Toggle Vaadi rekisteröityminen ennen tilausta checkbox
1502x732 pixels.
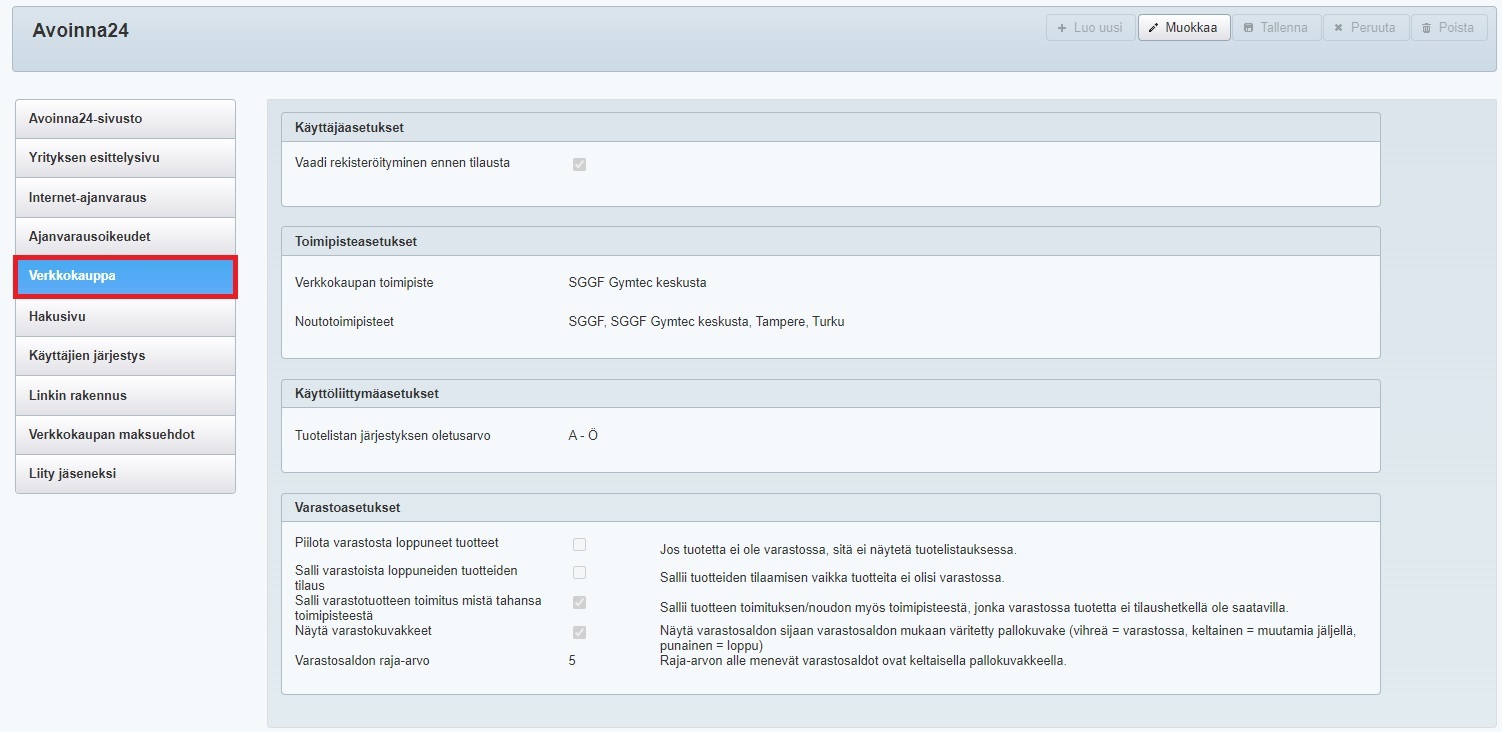(x=579, y=164)
